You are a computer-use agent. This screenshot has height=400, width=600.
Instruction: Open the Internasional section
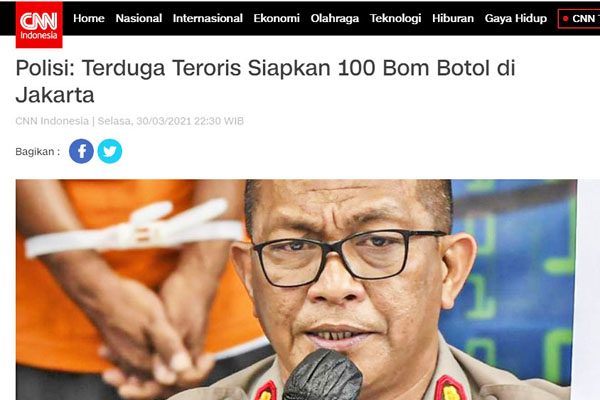(x=207, y=18)
